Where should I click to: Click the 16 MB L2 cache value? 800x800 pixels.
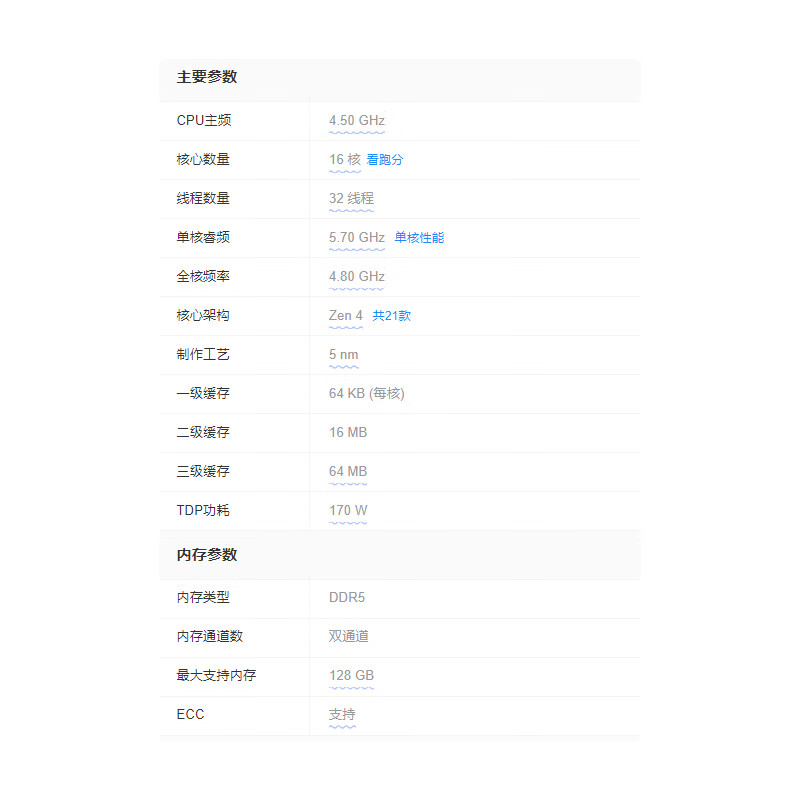pos(348,432)
